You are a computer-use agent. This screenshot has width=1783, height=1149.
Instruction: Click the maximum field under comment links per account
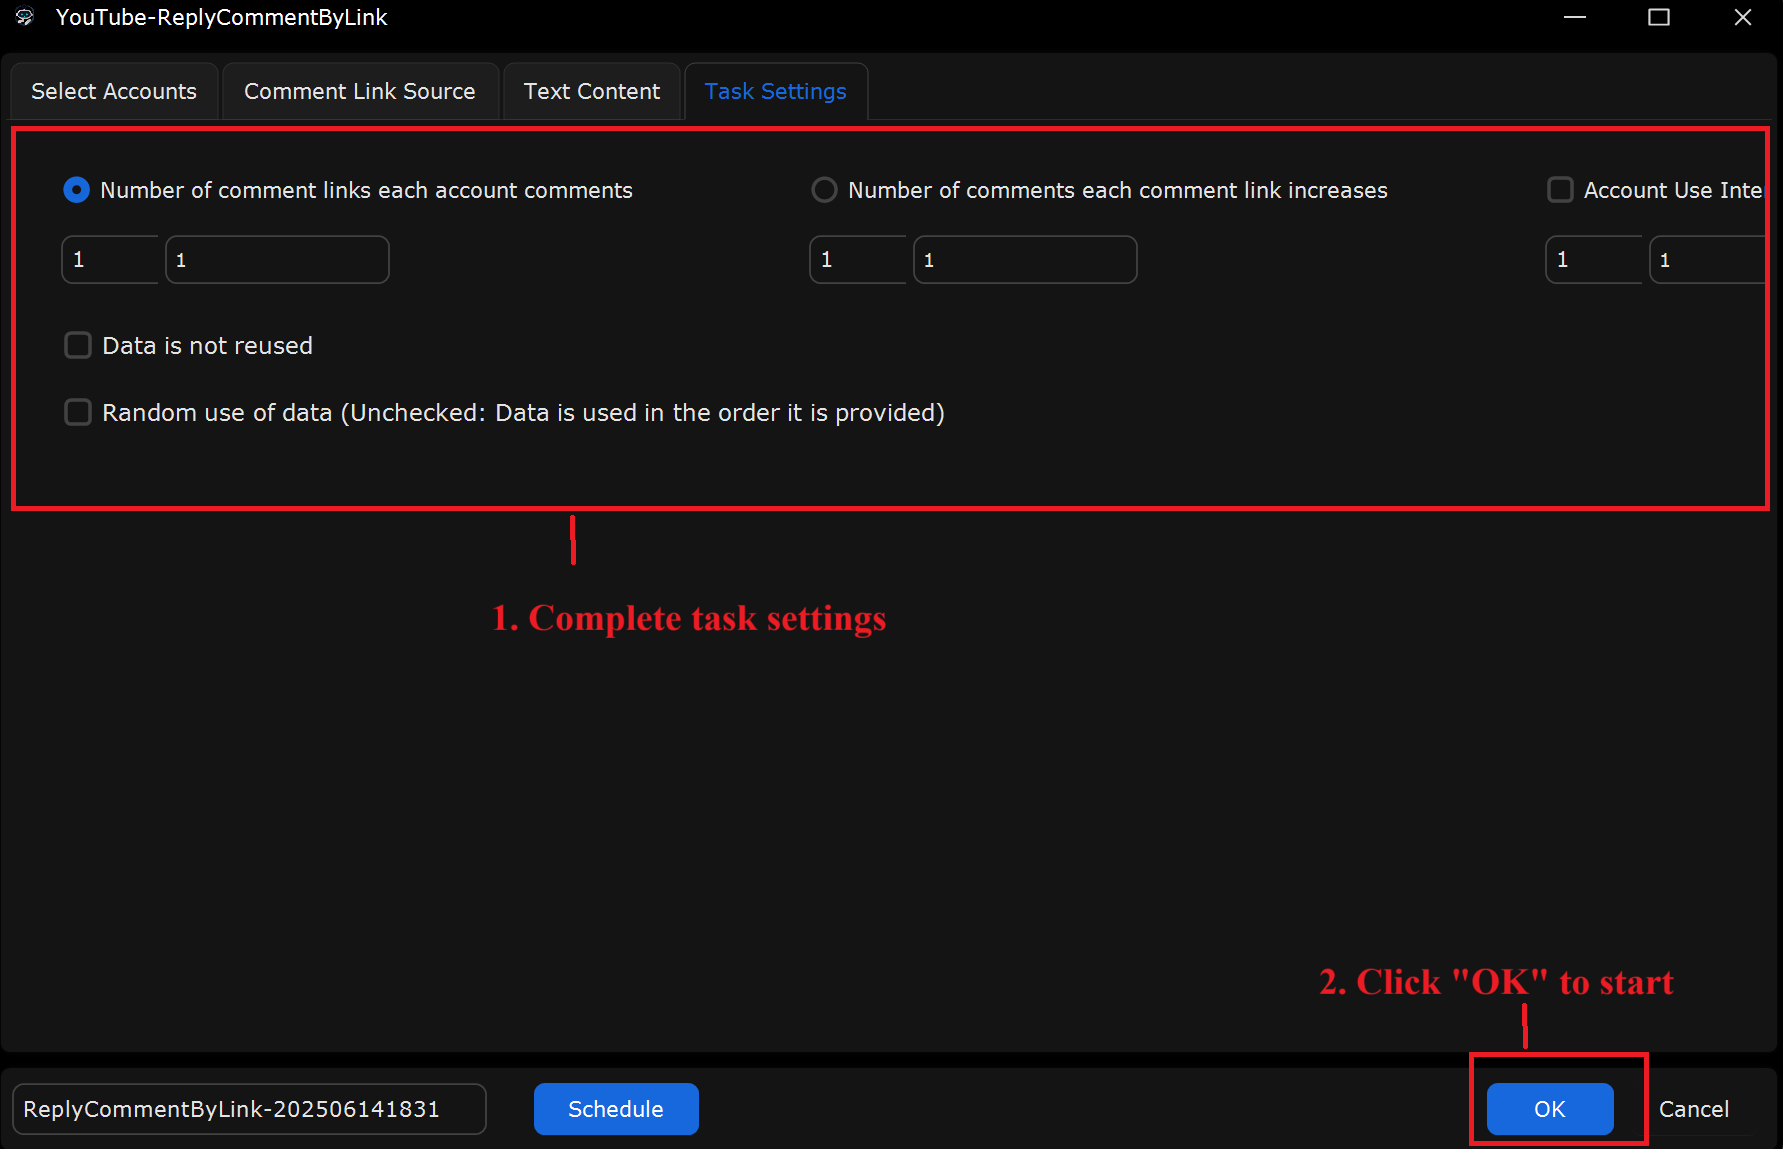pyautogui.click(x=277, y=260)
